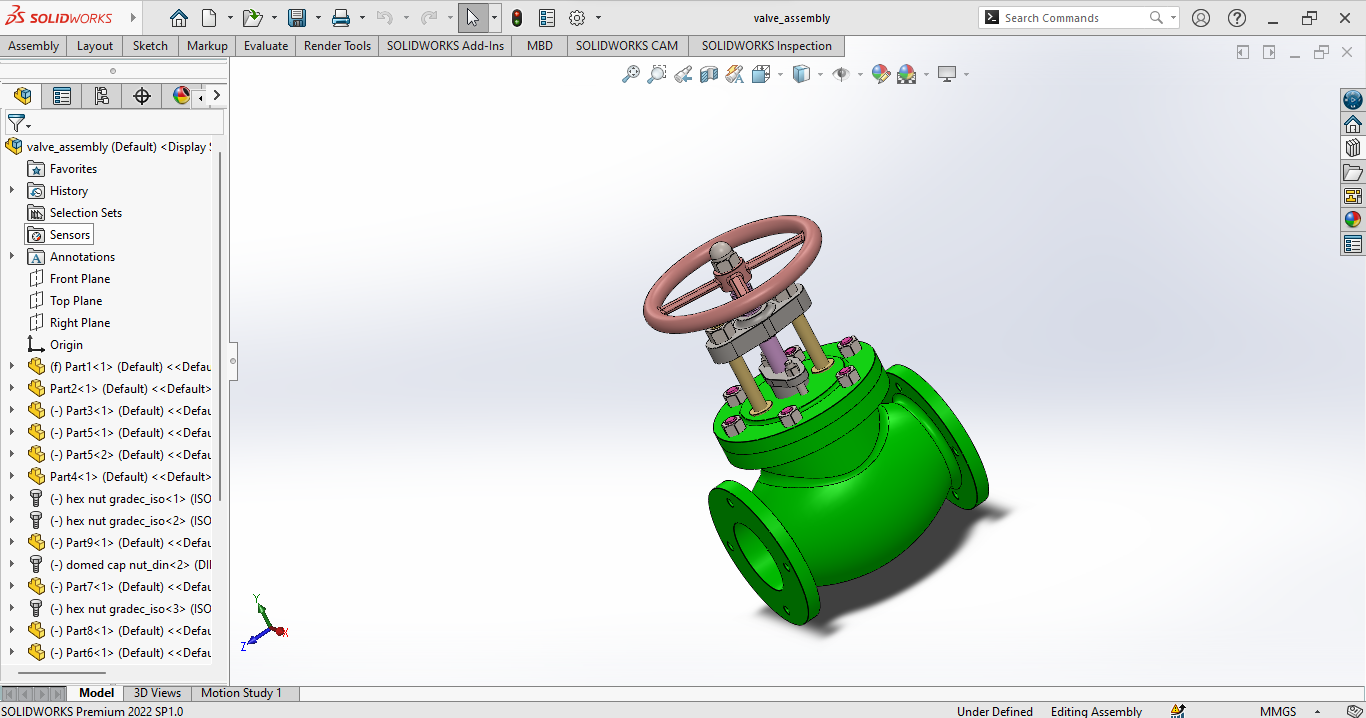Viewport: 1366px width, 718px height.
Task: Choose Display Style cube icon
Action: pyautogui.click(x=801, y=74)
